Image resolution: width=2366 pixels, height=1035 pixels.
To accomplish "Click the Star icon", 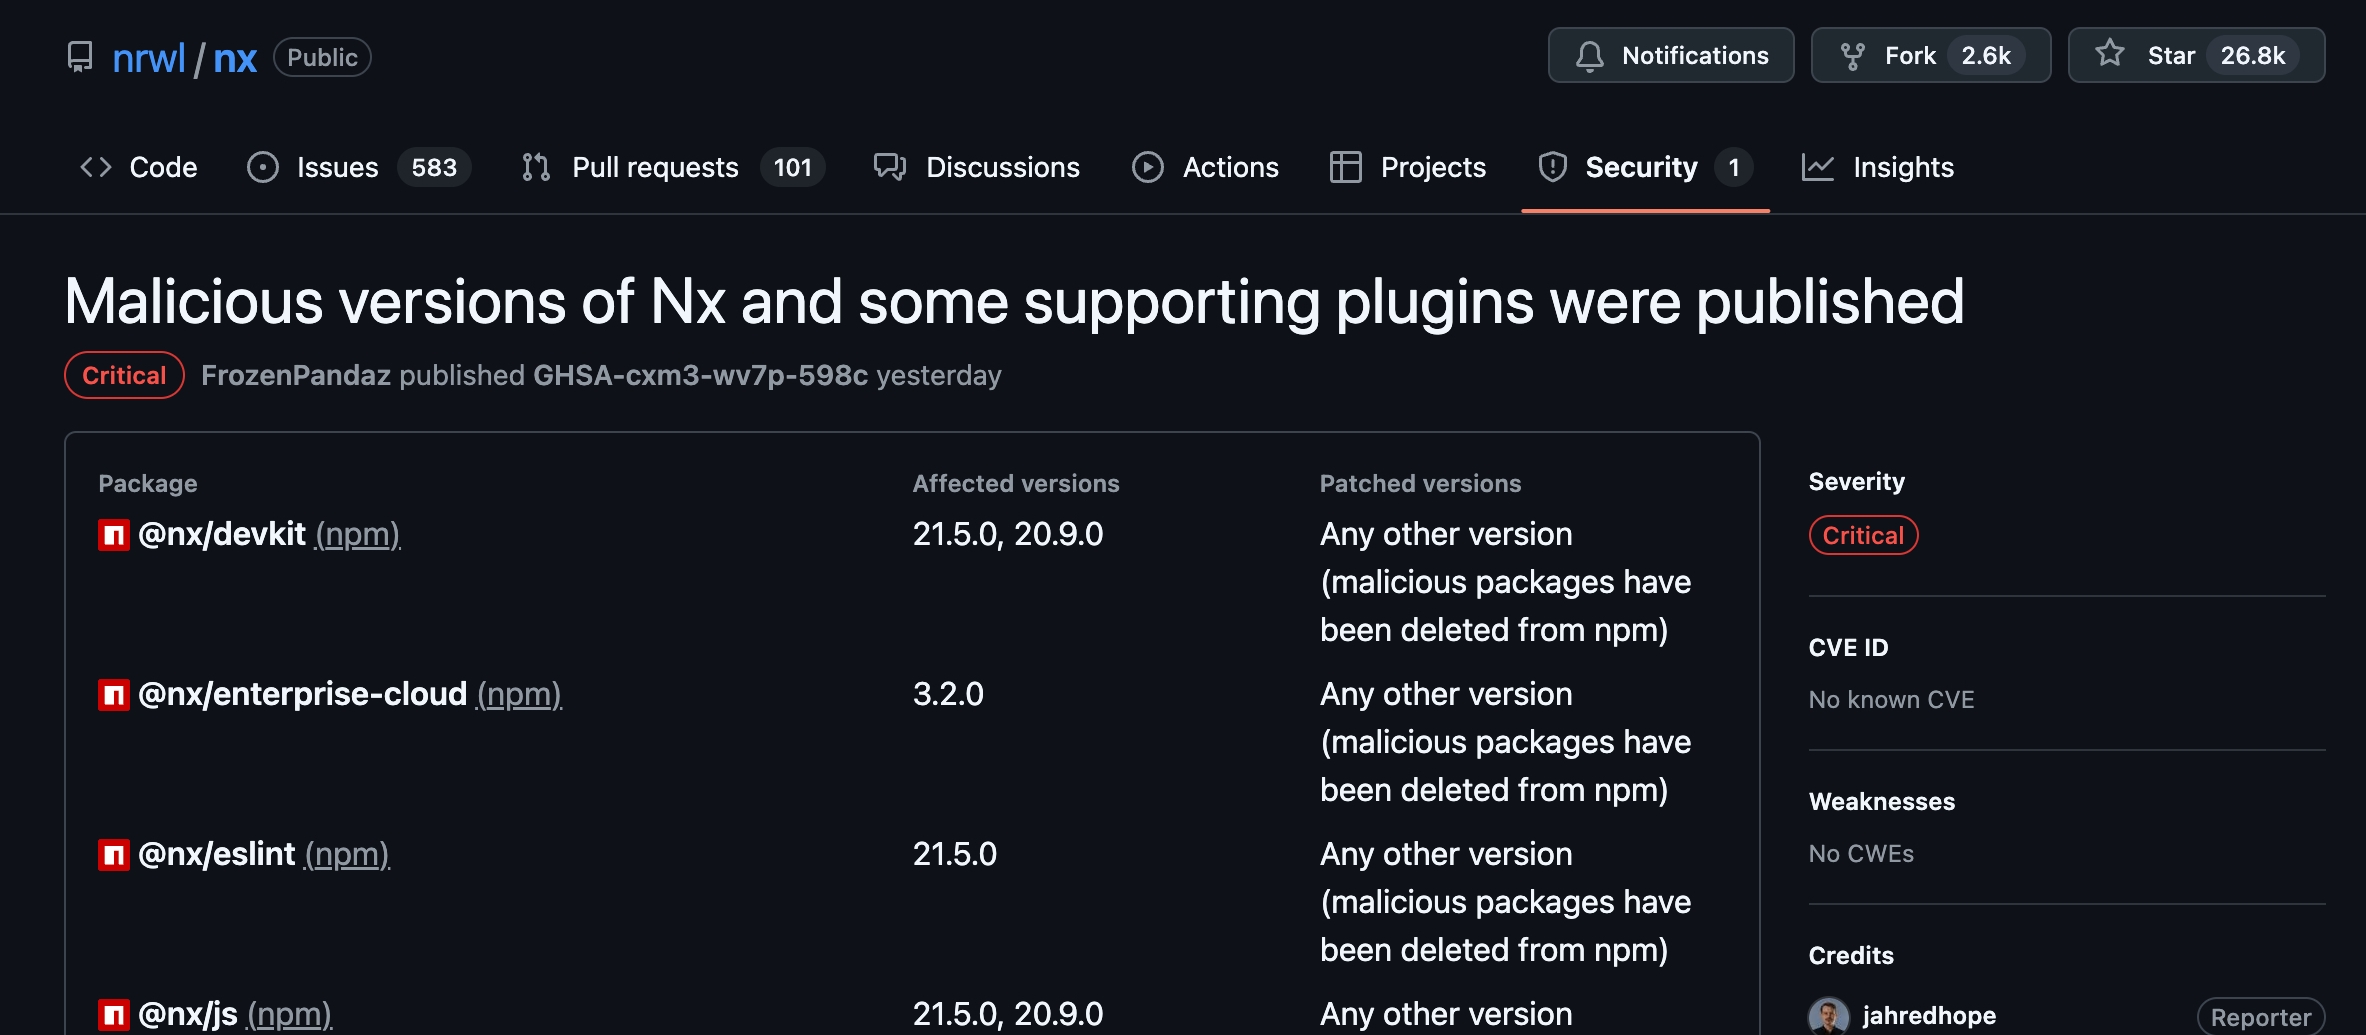I will (x=2109, y=54).
